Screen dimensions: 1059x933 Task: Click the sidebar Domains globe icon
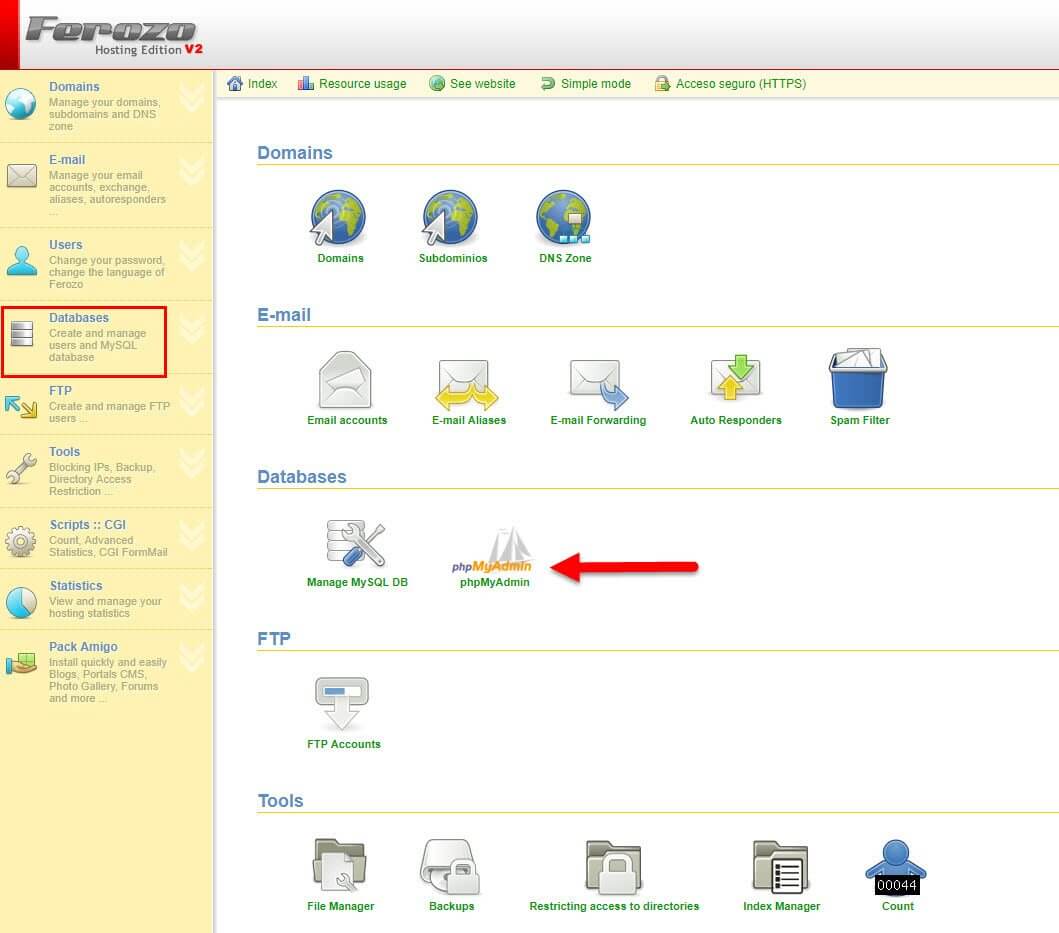click(x=21, y=104)
